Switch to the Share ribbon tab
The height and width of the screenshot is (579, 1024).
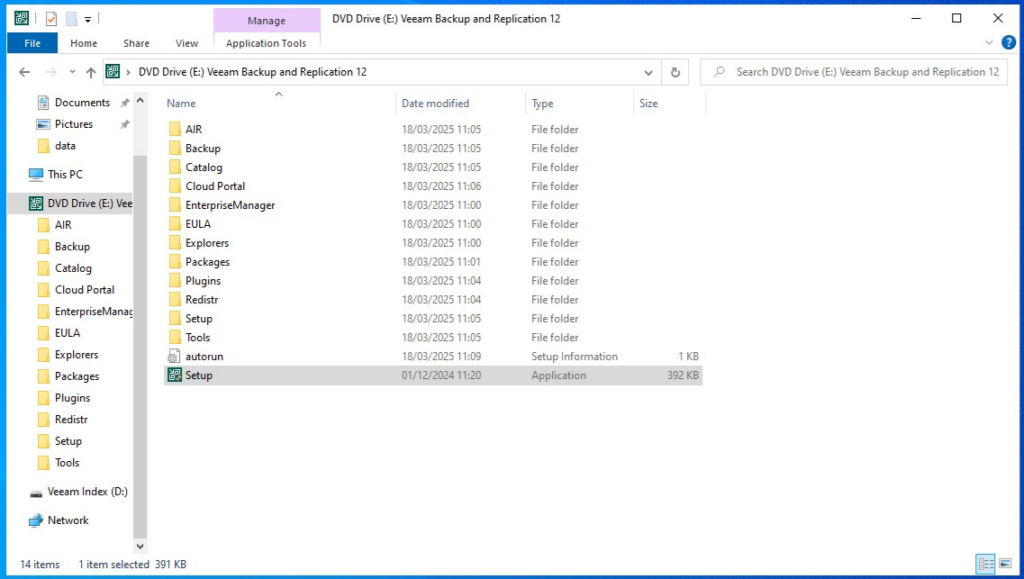136,43
